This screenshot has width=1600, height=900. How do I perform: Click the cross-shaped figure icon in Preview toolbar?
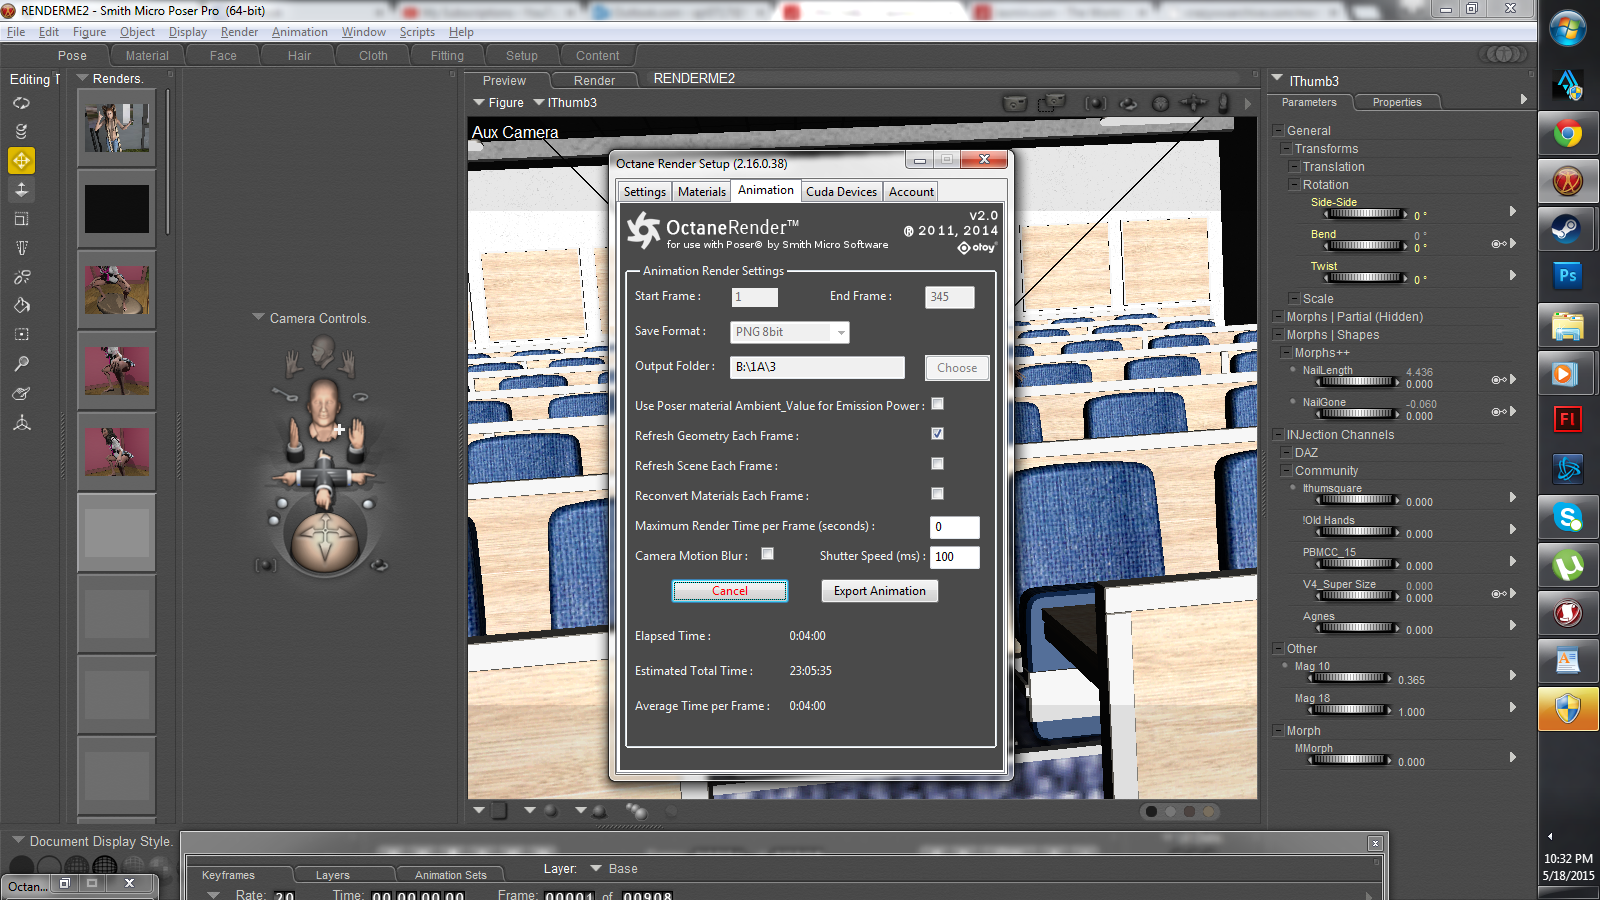point(1193,103)
